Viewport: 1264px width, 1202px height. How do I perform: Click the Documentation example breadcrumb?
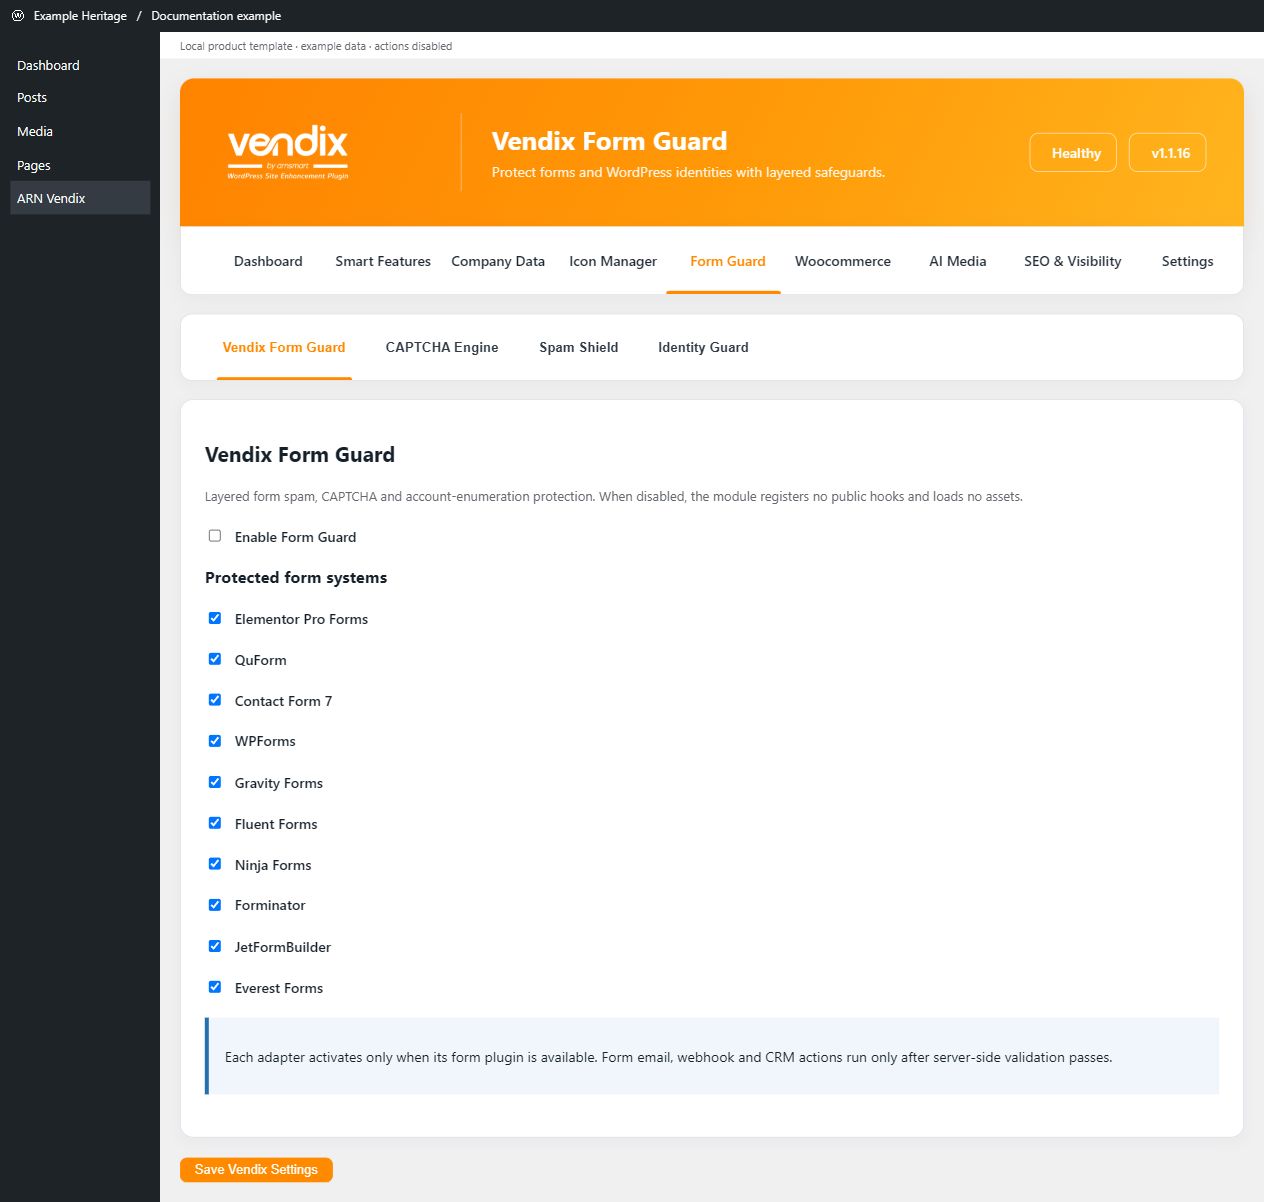tap(216, 16)
